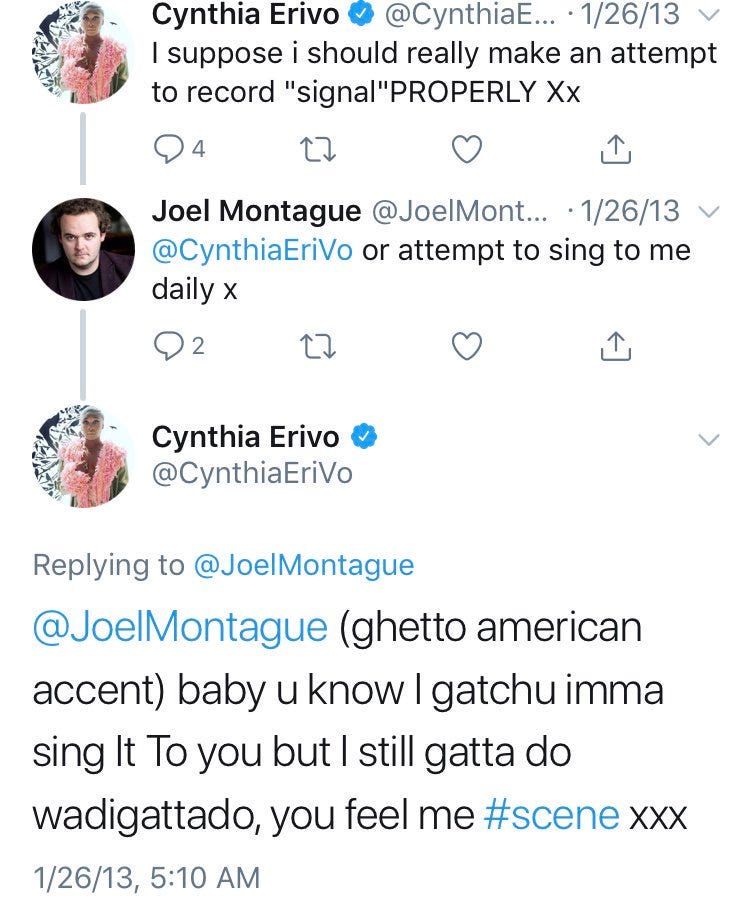This screenshot has width=750, height=918.
Task: Open the 1/26/13, 5:10 AM timestamp
Action: (146, 878)
